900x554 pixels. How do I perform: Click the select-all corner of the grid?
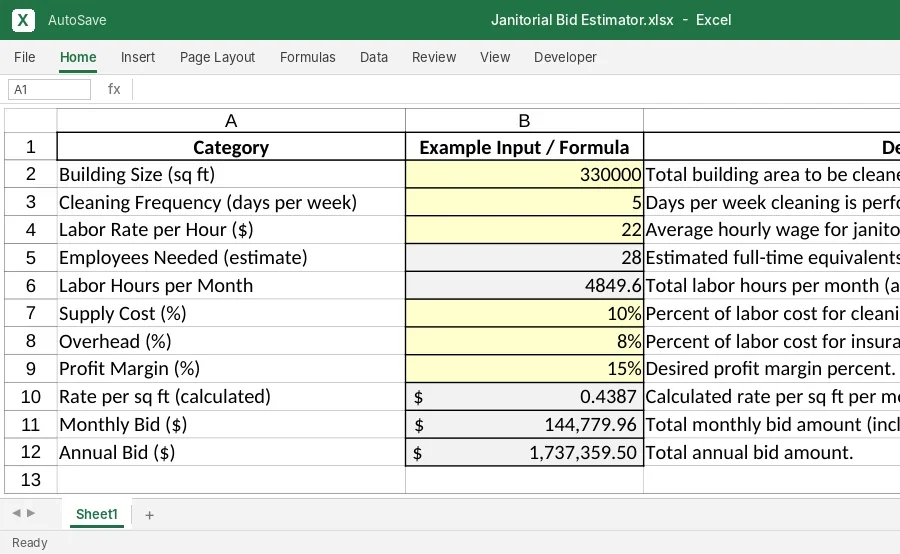pyautogui.click(x=30, y=121)
